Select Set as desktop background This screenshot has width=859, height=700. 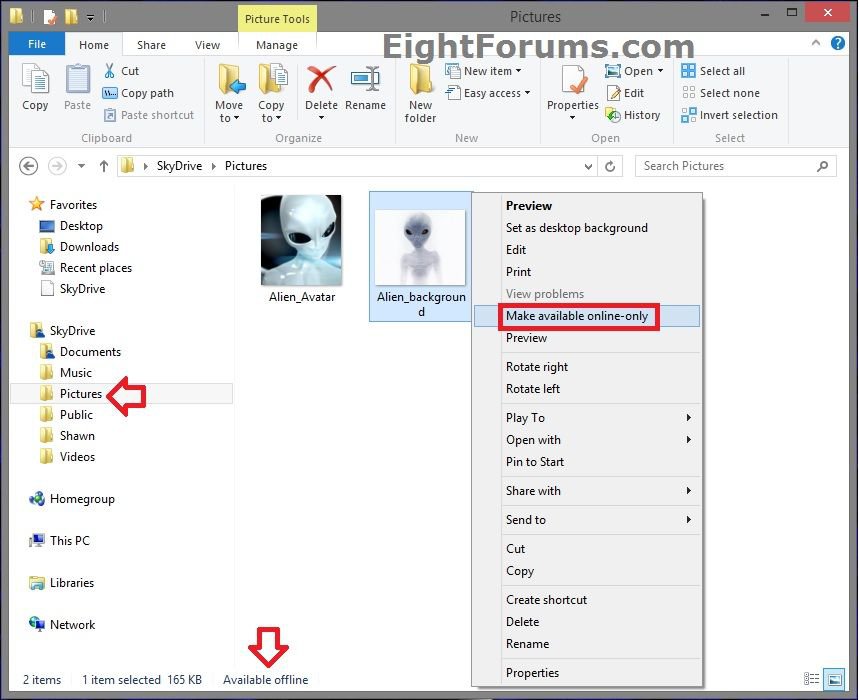pos(576,228)
